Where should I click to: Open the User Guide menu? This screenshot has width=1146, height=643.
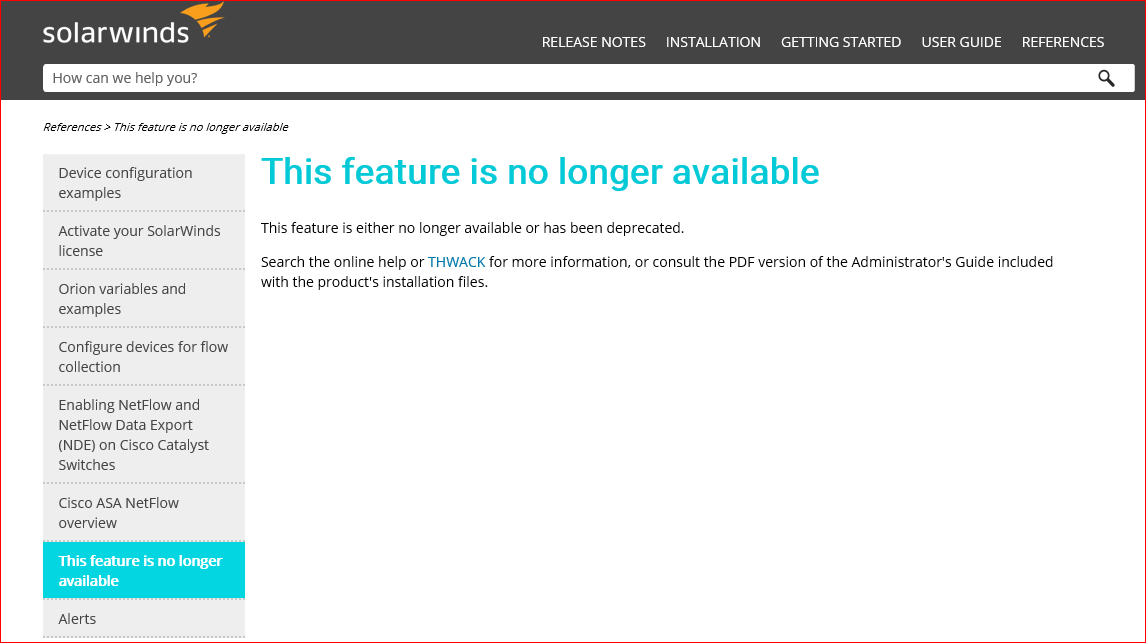[x=961, y=42]
